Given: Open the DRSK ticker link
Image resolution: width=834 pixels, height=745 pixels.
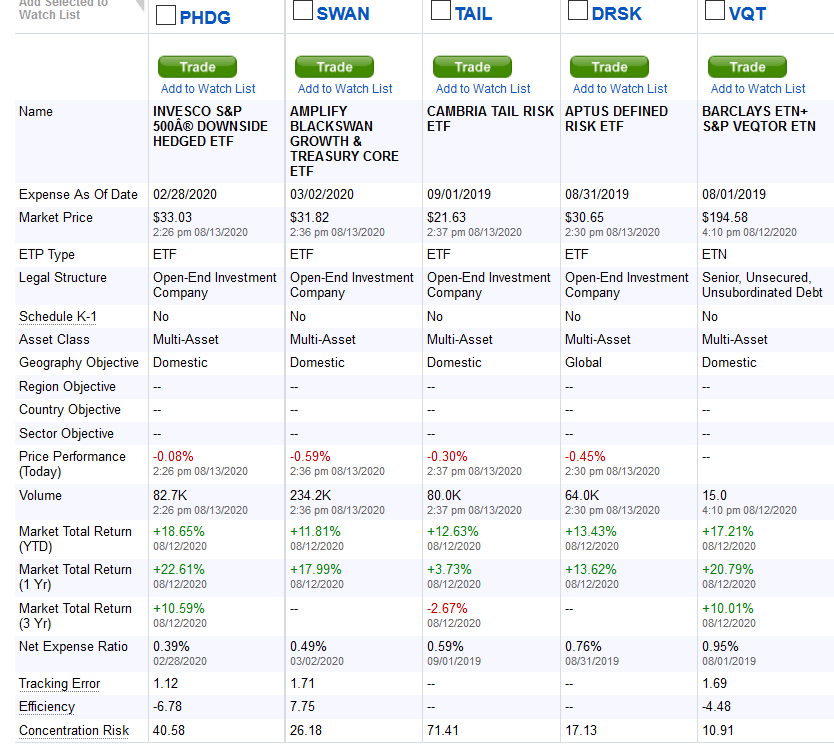Looking at the screenshot, I should tap(617, 13).
